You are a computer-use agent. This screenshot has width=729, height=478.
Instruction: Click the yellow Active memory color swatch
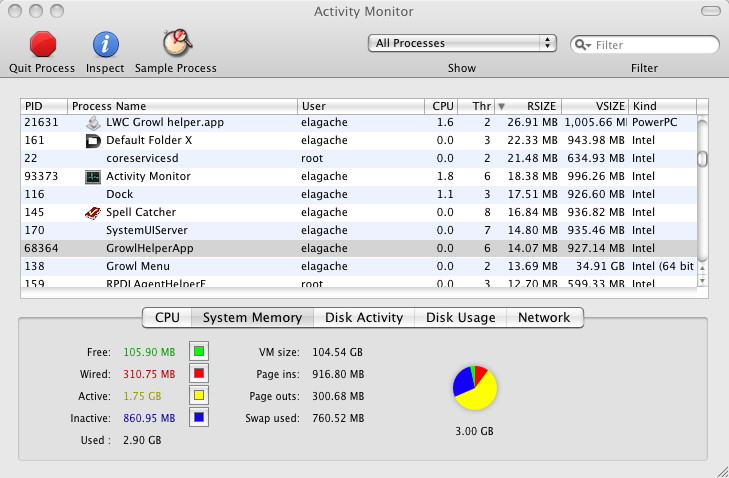coord(199,395)
